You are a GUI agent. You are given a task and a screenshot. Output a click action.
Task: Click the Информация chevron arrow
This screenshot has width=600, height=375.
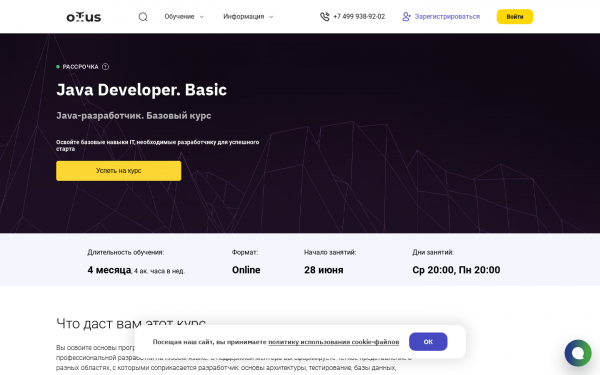(271, 17)
